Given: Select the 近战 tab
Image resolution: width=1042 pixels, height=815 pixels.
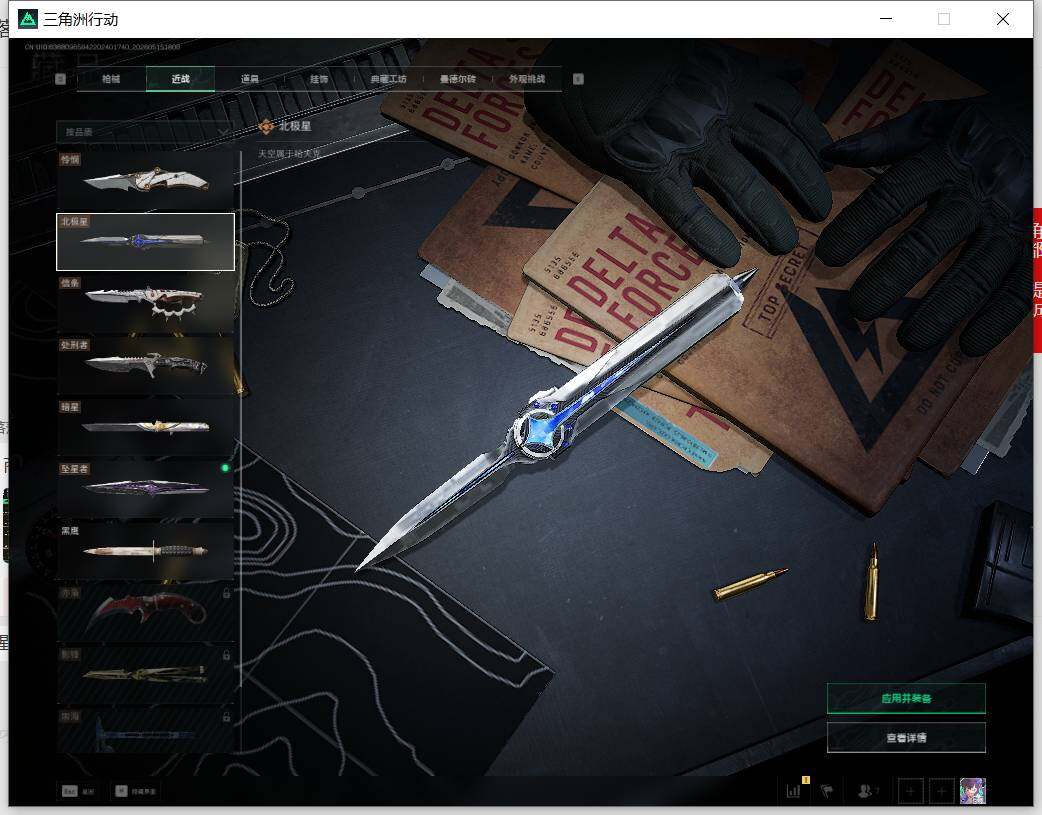Looking at the screenshot, I should click(180, 79).
